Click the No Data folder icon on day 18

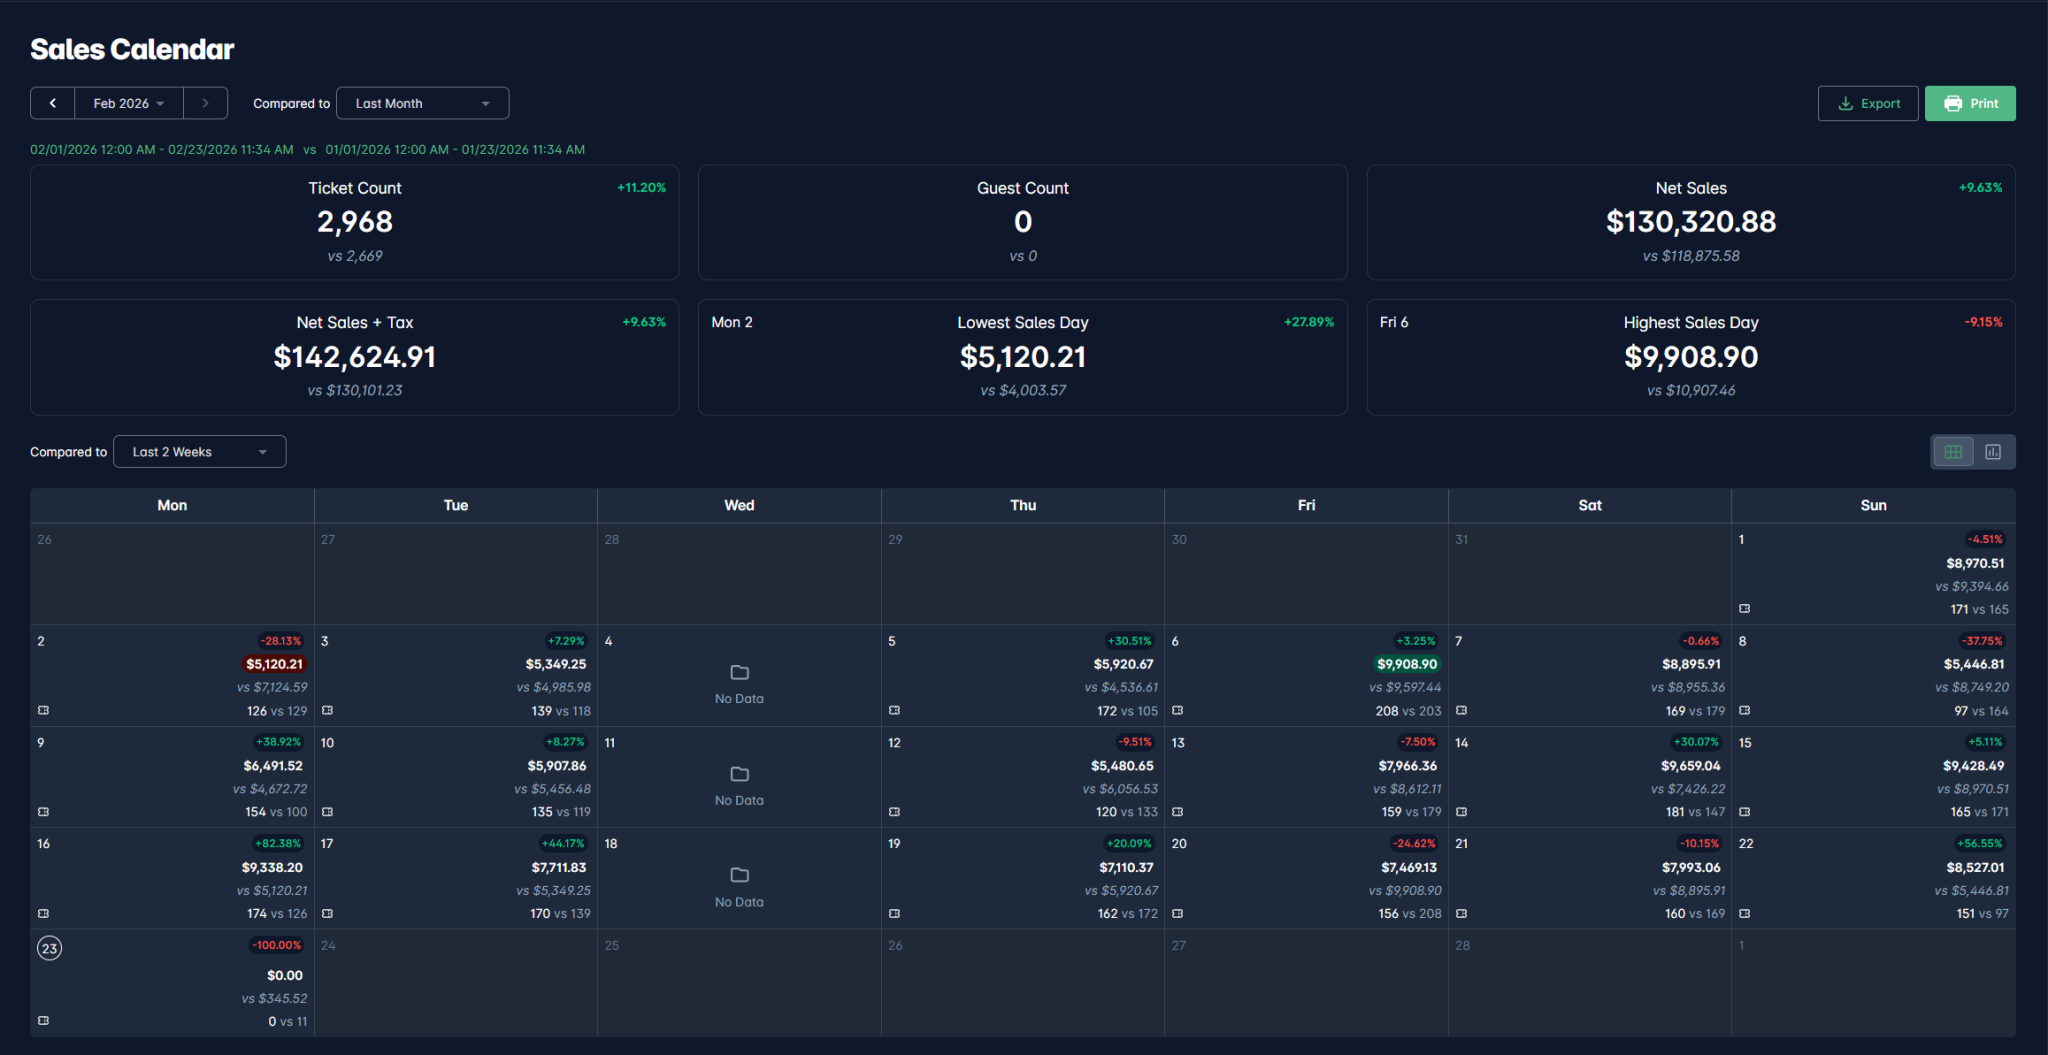739,875
